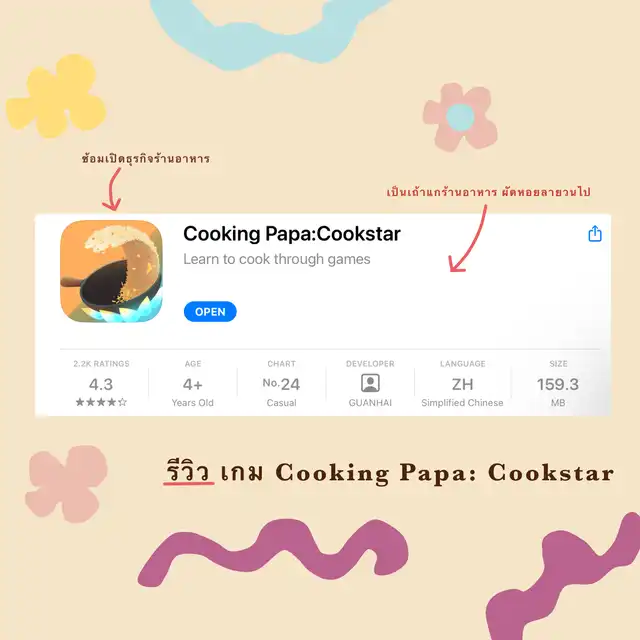View the 2.2K RATINGS score of 4.3
The width and height of the screenshot is (640, 640).
pyautogui.click(x=101, y=384)
